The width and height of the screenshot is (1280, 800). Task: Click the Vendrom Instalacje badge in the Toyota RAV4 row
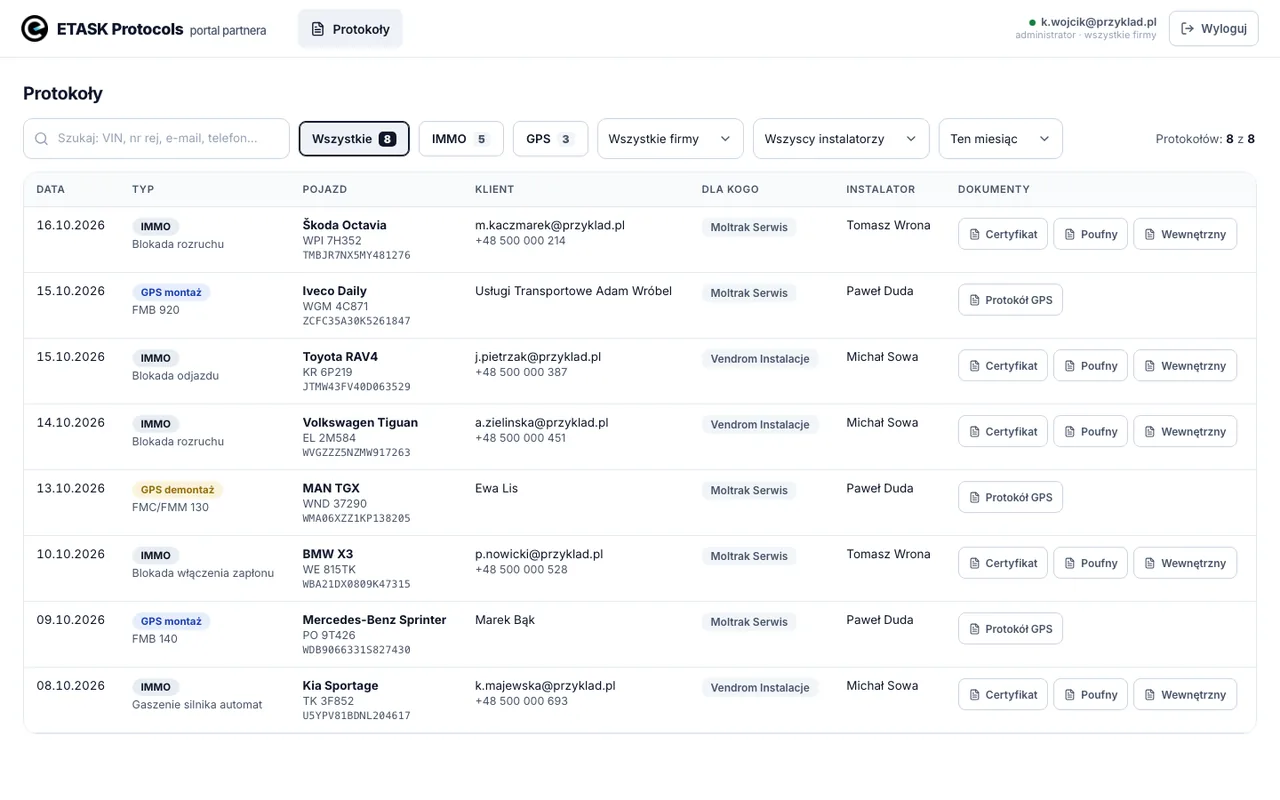760,359
